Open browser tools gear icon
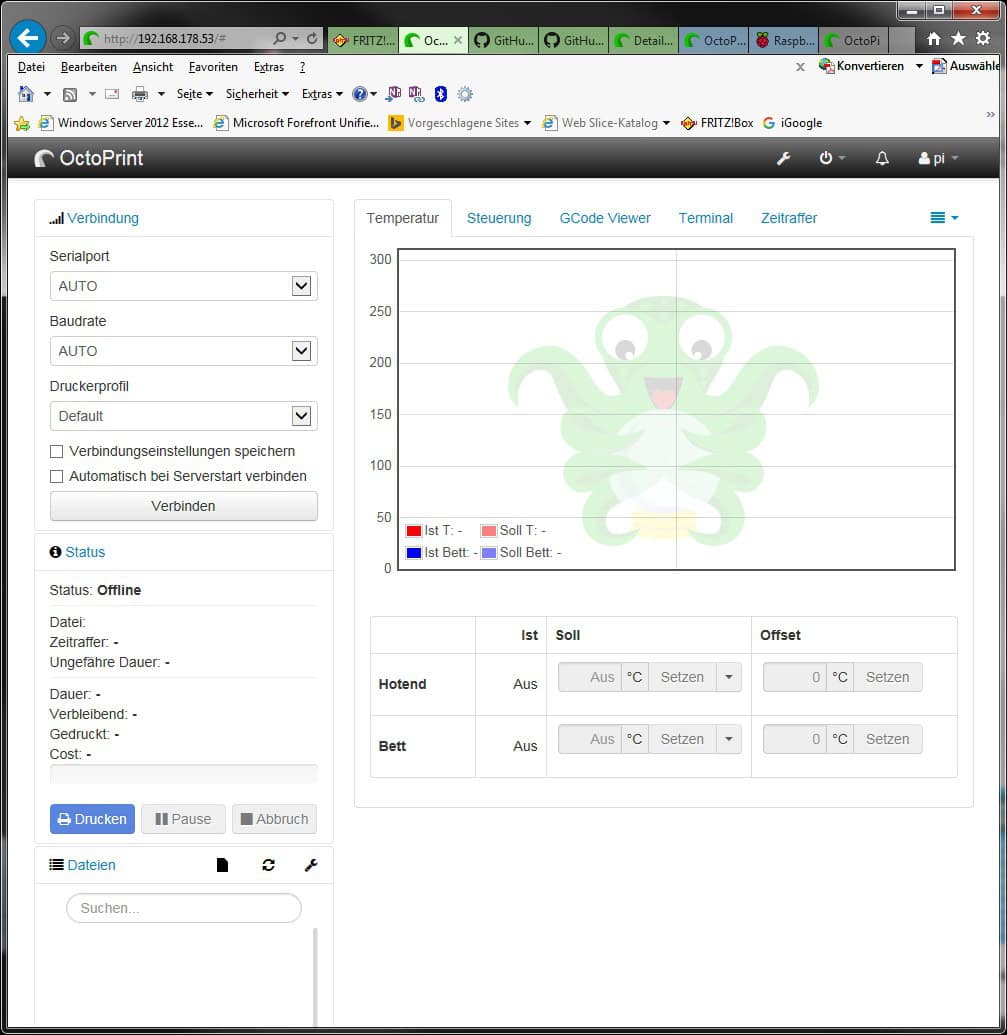 point(983,38)
